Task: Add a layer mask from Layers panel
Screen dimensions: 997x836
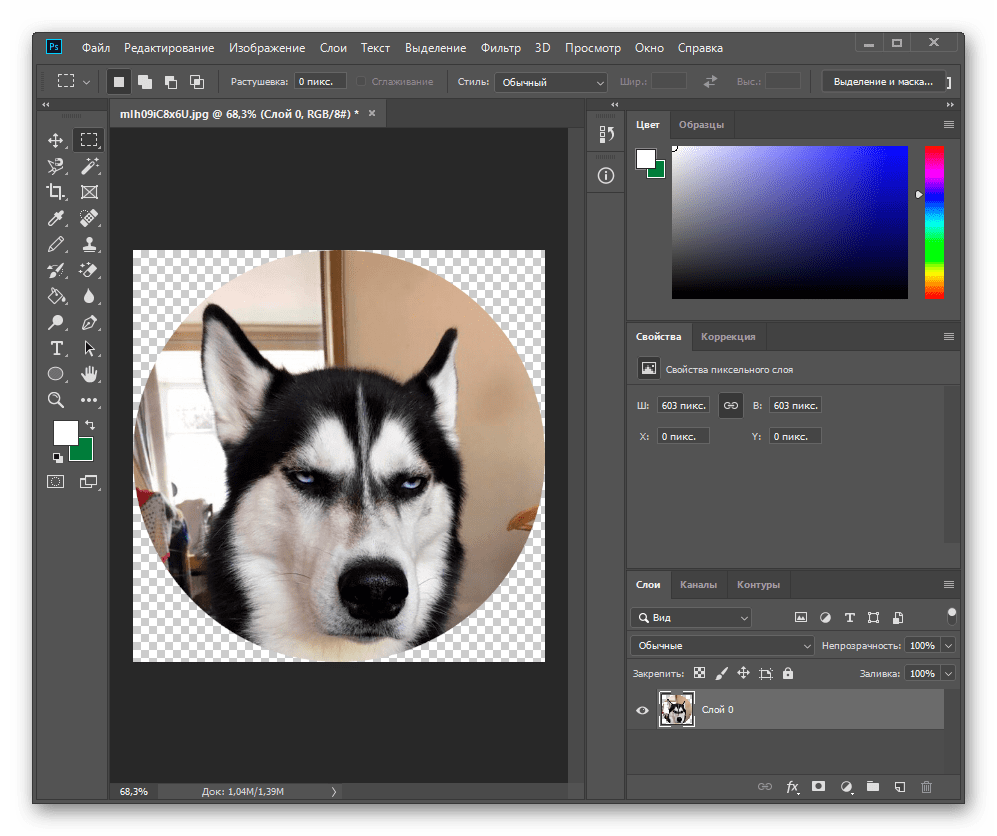Action: [818, 787]
